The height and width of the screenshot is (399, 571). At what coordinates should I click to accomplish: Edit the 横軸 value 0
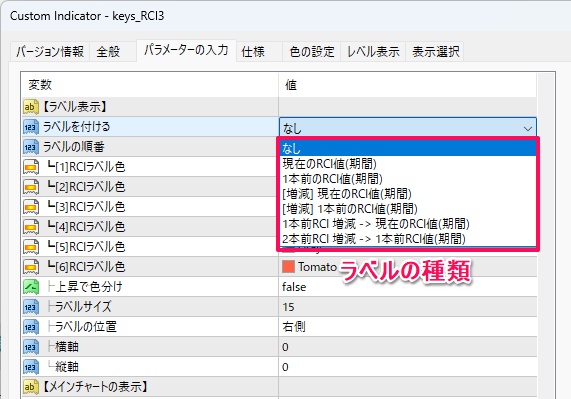tap(407, 347)
